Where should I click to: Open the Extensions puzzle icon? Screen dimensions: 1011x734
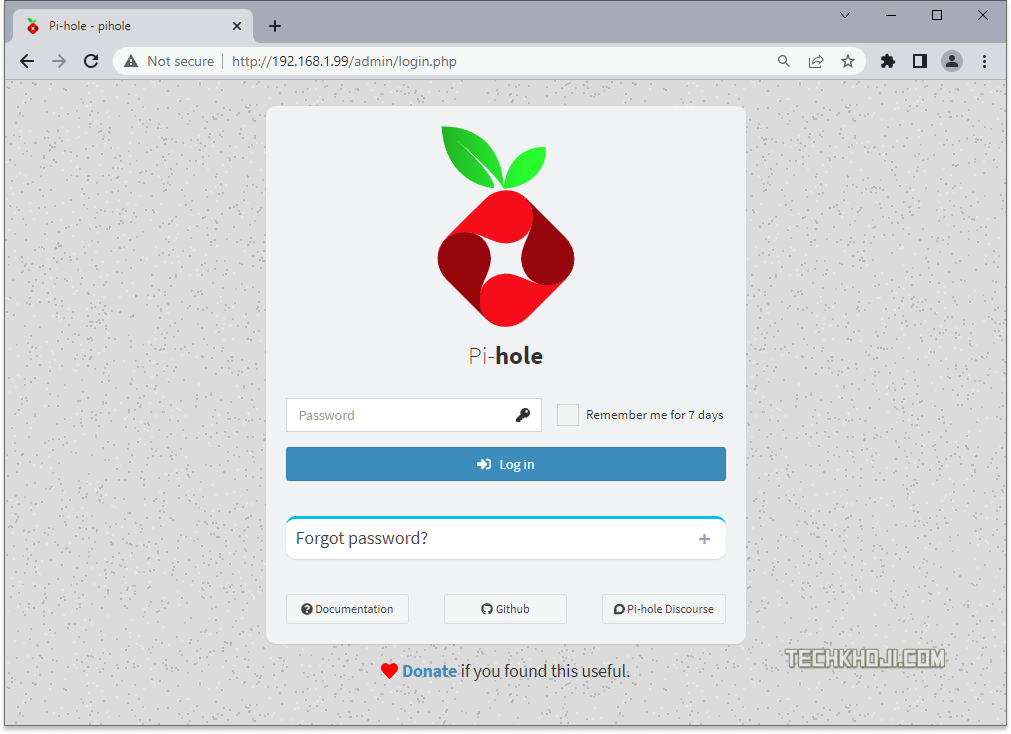coord(888,61)
